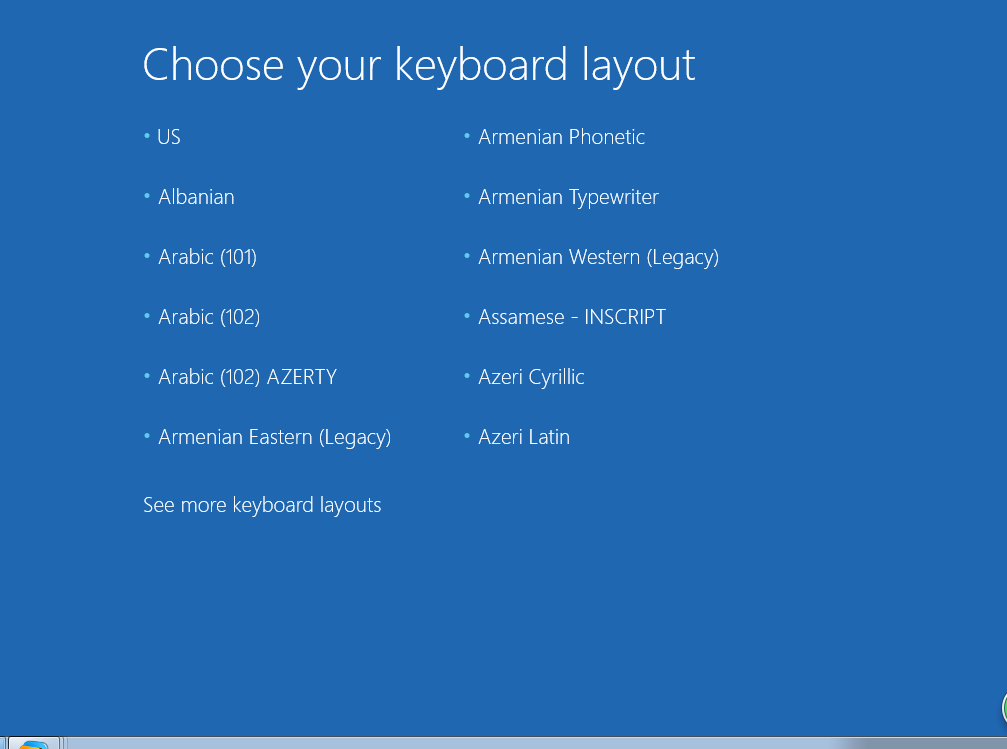This screenshot has height=749, width=1007.
Task: Pick the Armenian Typewriter layout
Action: pyautogui.click(x=568, y=197)
